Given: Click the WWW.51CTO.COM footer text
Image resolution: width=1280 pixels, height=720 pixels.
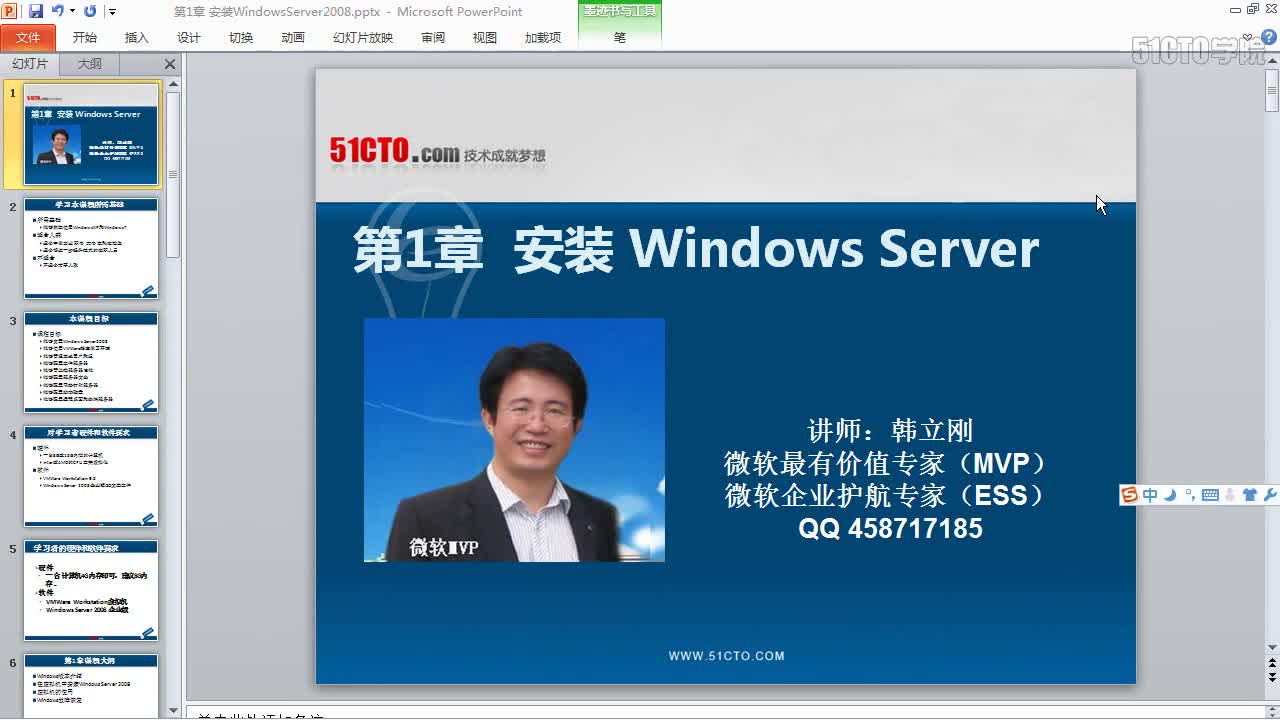Looking at the screenshot, I should (x=727, y=656).
